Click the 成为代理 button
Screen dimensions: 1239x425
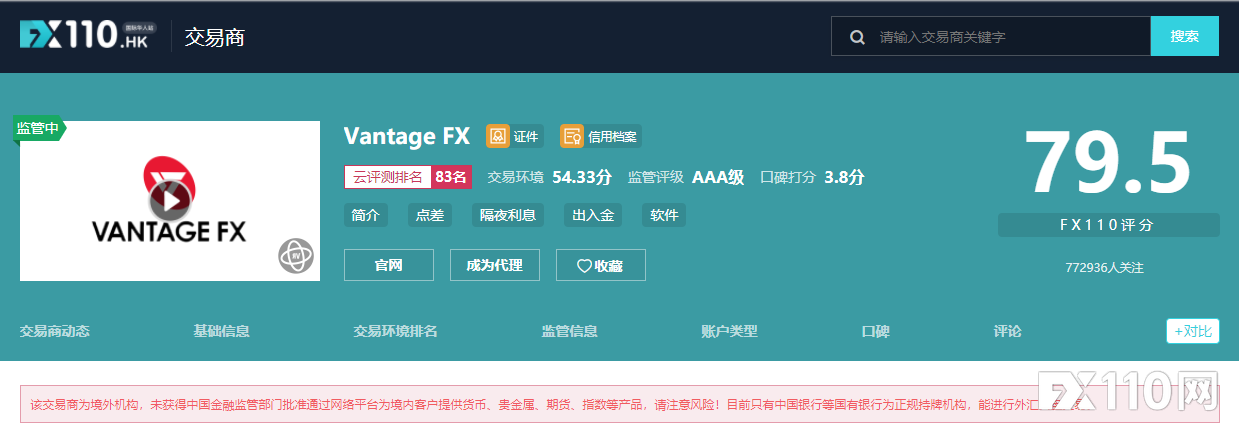tap(495, 265)
